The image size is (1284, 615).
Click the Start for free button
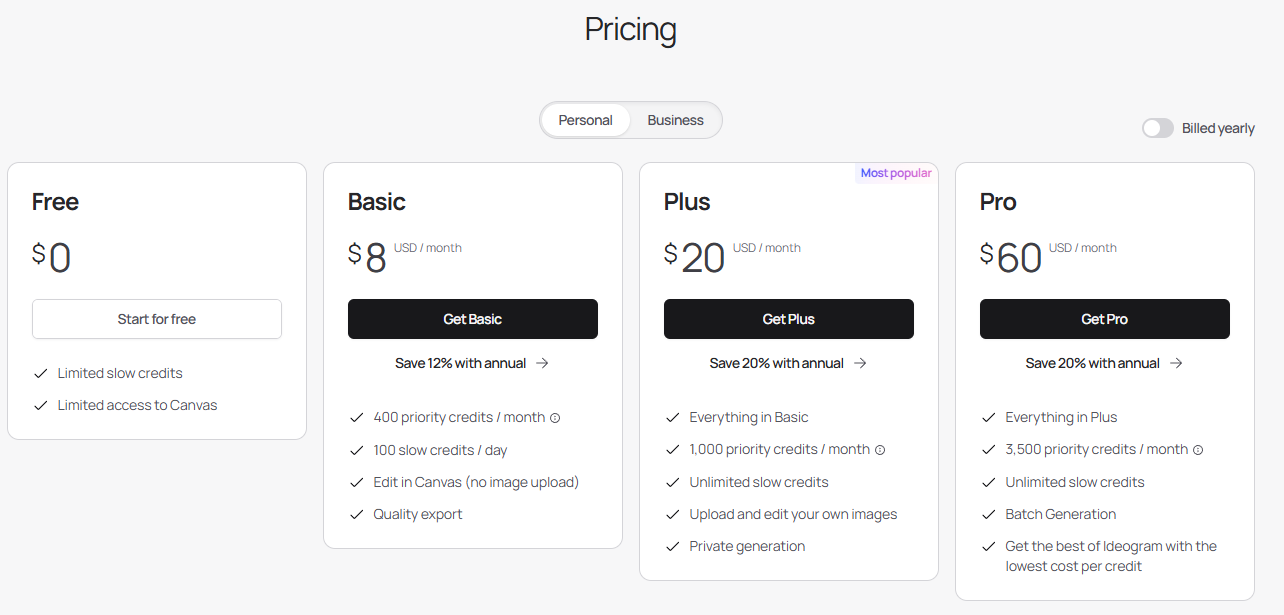pos(157,319)
